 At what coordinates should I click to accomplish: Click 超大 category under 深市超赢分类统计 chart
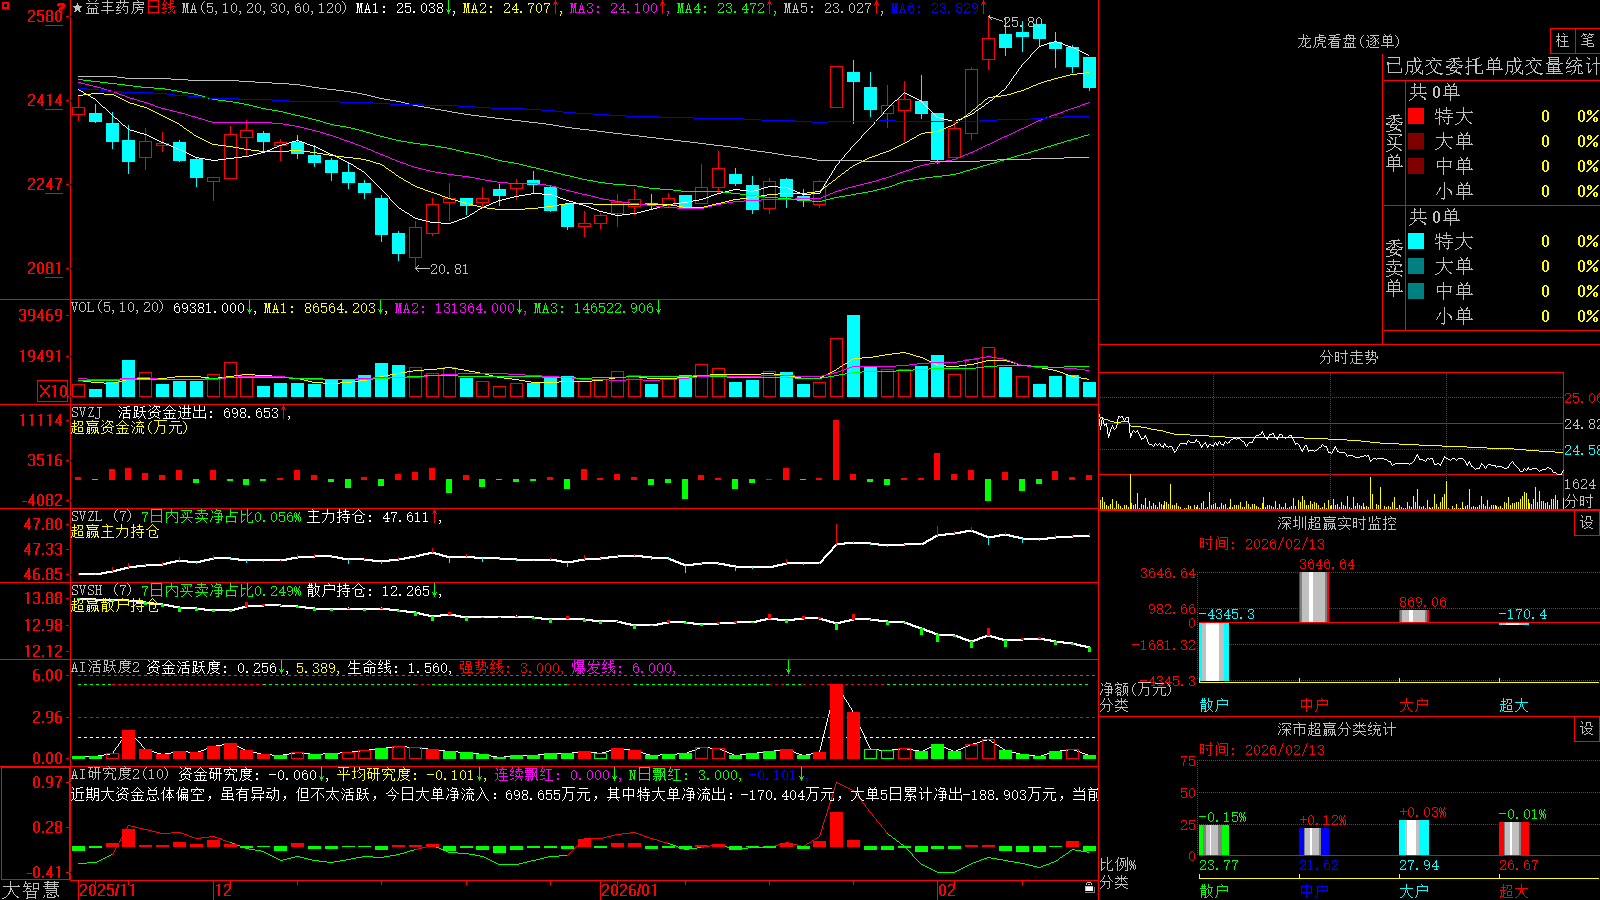click(x=1514, y=890)
